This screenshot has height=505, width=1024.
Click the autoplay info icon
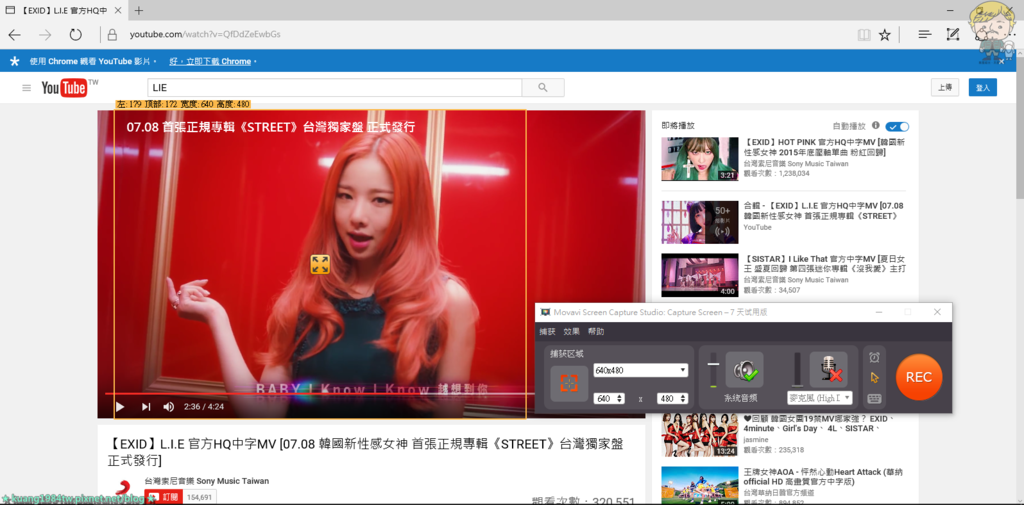(x=875, y=125)
